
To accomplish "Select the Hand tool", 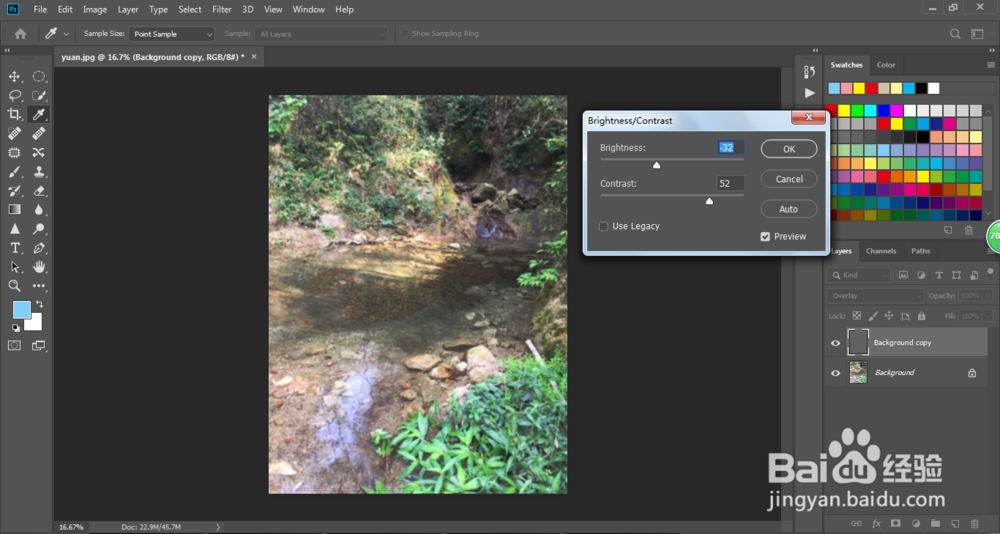I will (x=39, y=267).
